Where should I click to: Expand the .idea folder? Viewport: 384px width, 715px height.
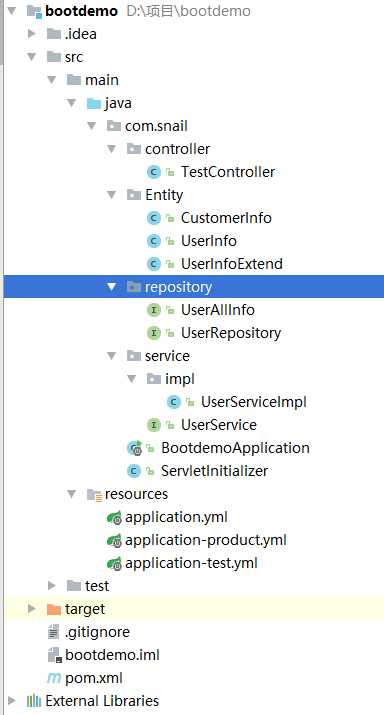click(31, 34)
